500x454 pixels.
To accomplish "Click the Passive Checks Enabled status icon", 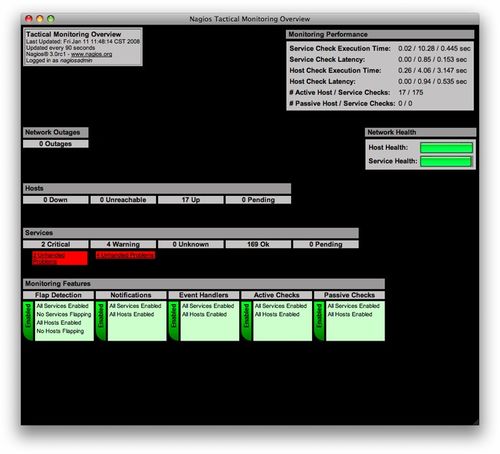I will pyautogui.click(x=319, y=321).
